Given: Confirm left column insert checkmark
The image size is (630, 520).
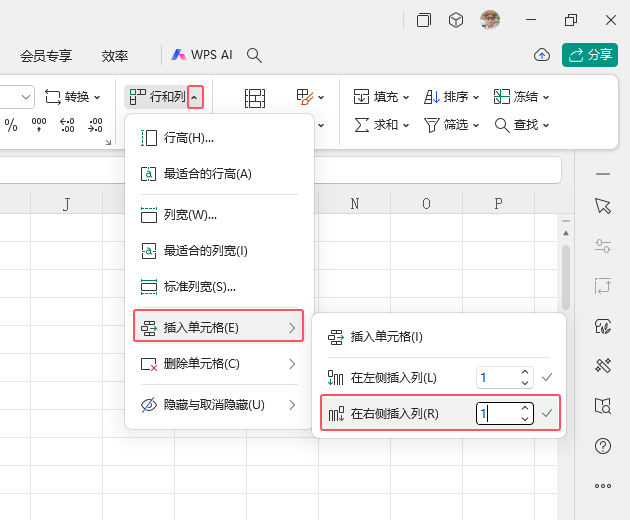Looking at the screenshot, I should click(x=547, y=377).
